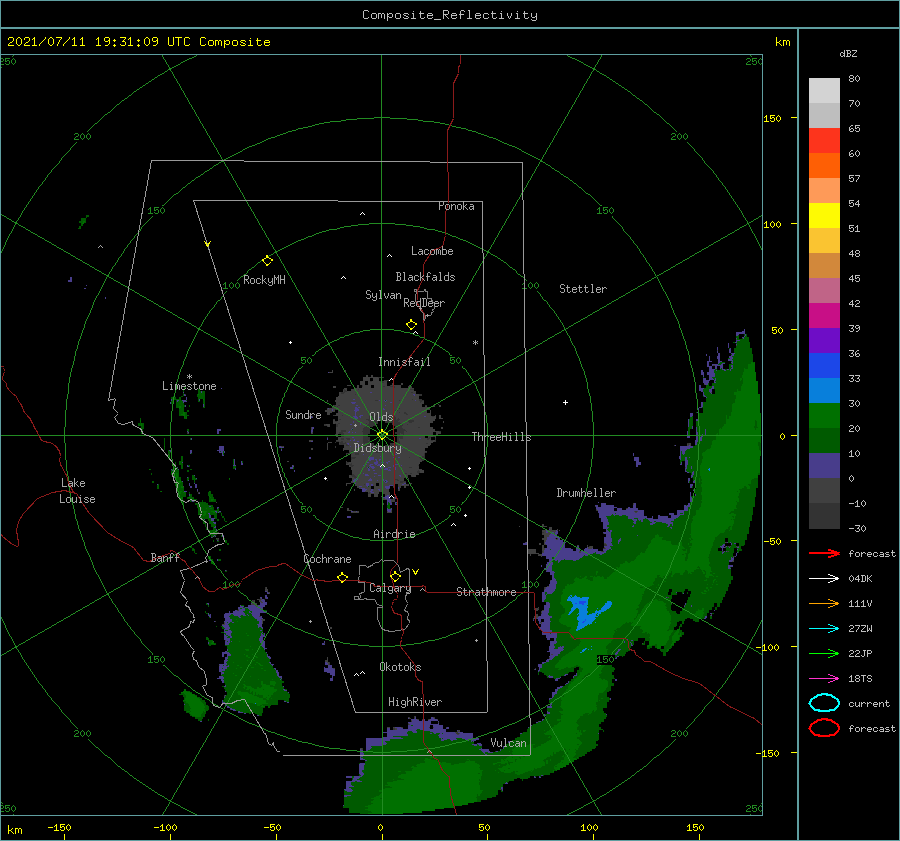The height and width of the screenshot is (841, 900).
Task: Click the radar center marker near Olds
Action: (382, 435)
